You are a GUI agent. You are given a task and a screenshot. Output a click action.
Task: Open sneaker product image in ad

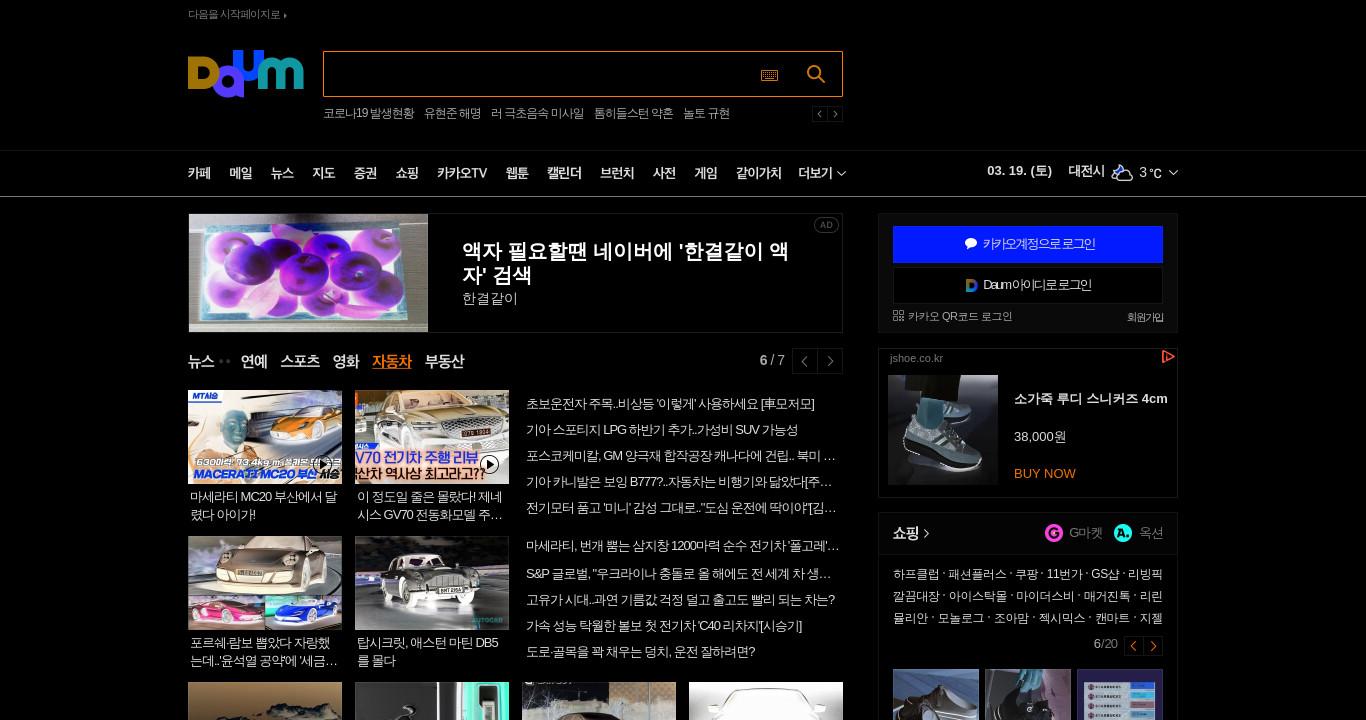click(x=943, y=430)
